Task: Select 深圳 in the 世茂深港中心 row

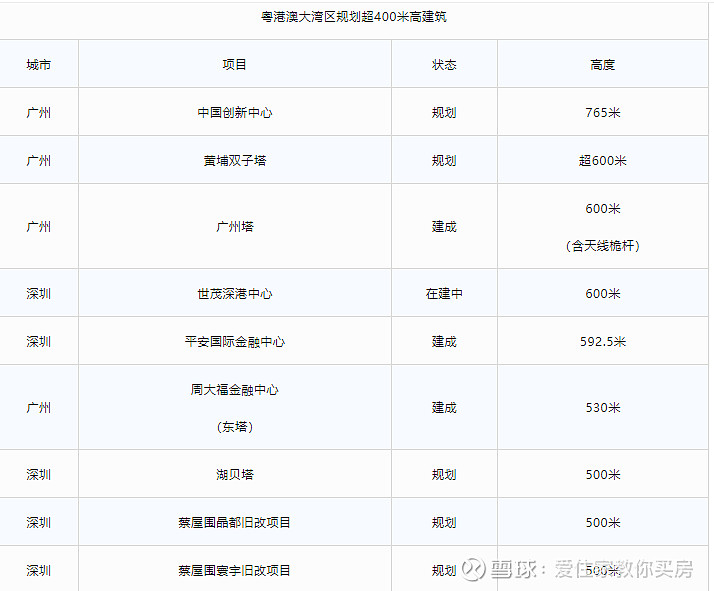Action: click(x=39, y=294)
